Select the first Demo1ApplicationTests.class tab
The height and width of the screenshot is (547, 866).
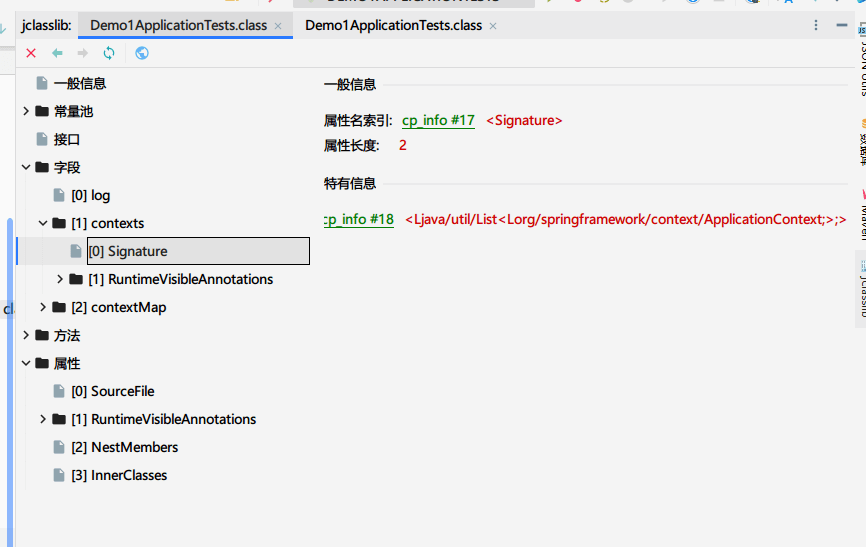(x=178, y=25)
